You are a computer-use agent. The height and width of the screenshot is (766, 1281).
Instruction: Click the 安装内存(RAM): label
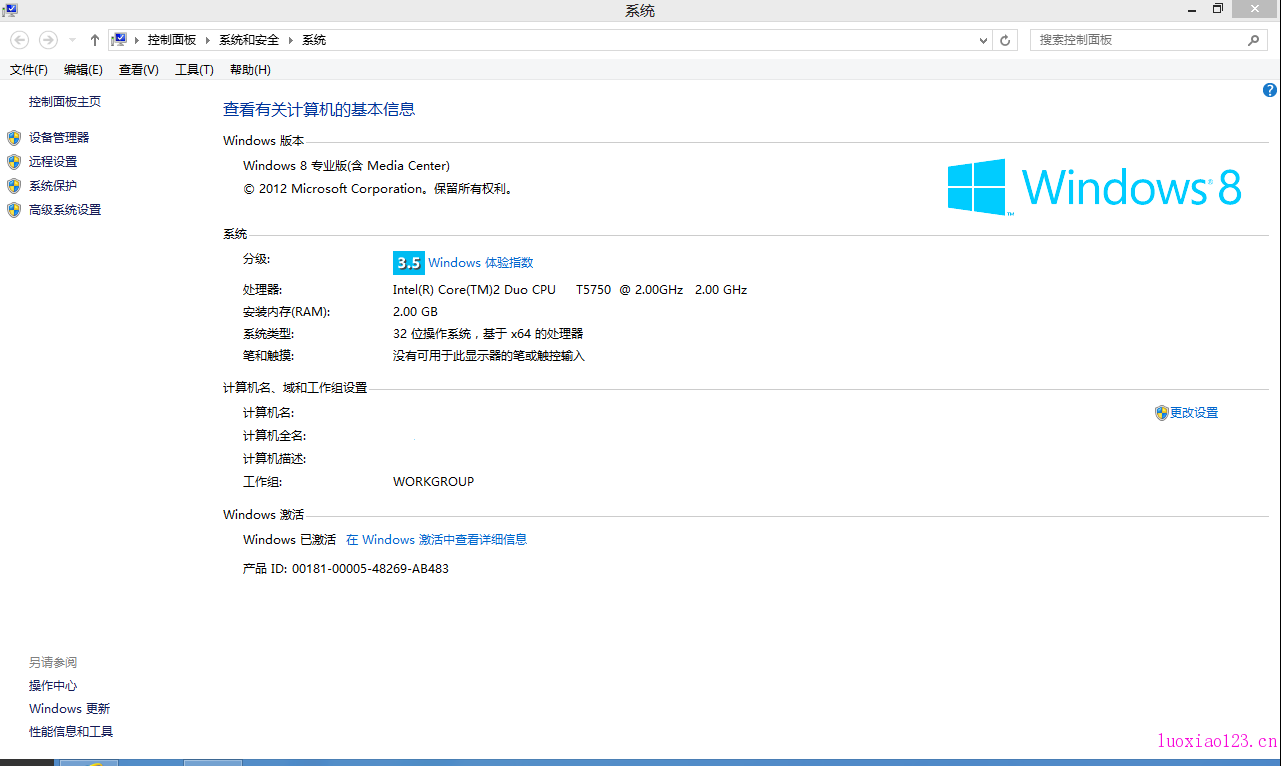[286, 312]
